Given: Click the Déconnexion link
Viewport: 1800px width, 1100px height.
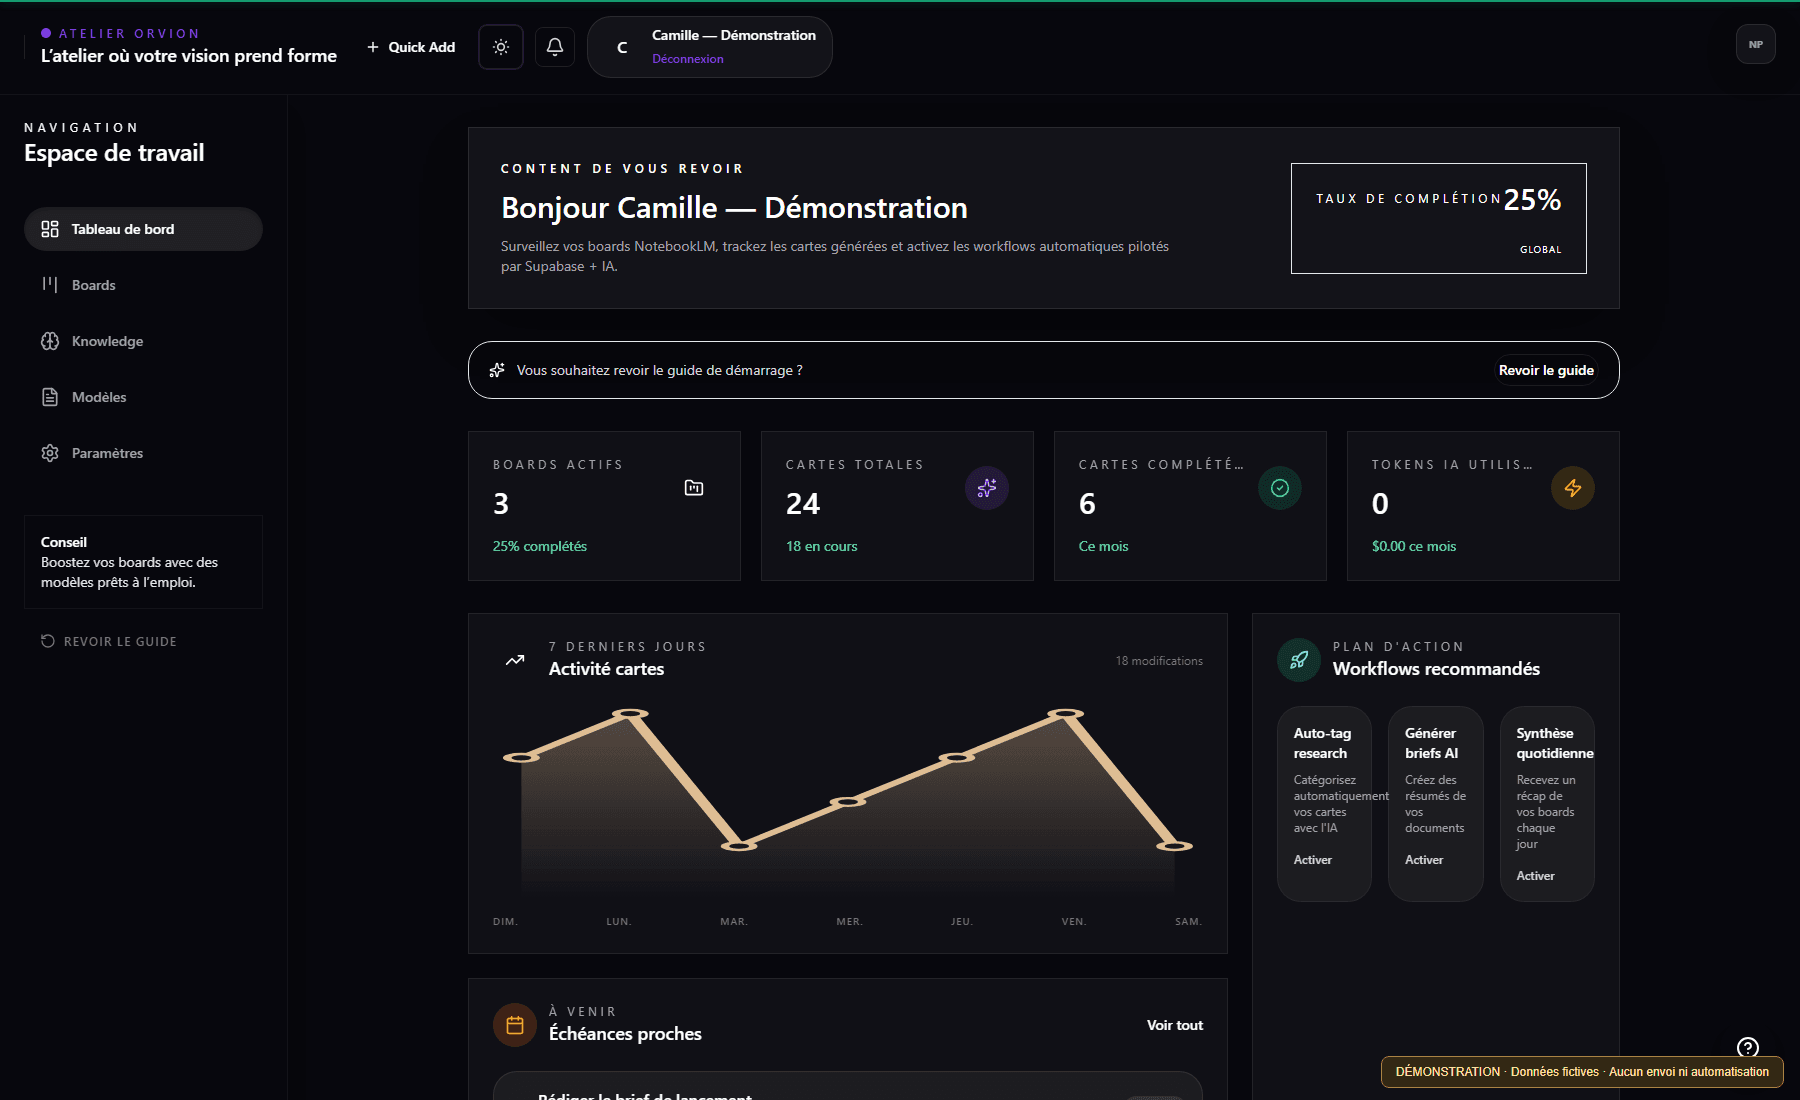Looking at the screenshot, I should click(x=688, y=59).
